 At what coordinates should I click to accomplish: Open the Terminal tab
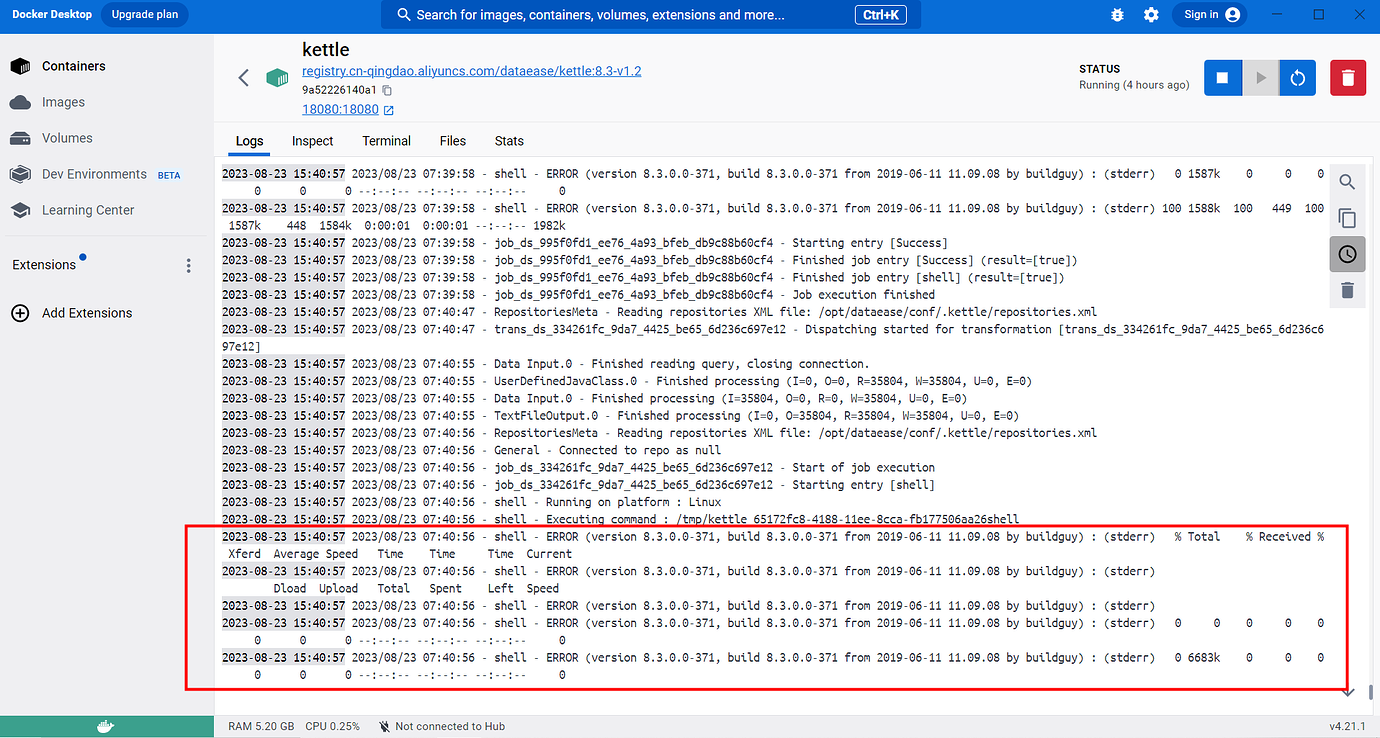[x=386, y=141]
